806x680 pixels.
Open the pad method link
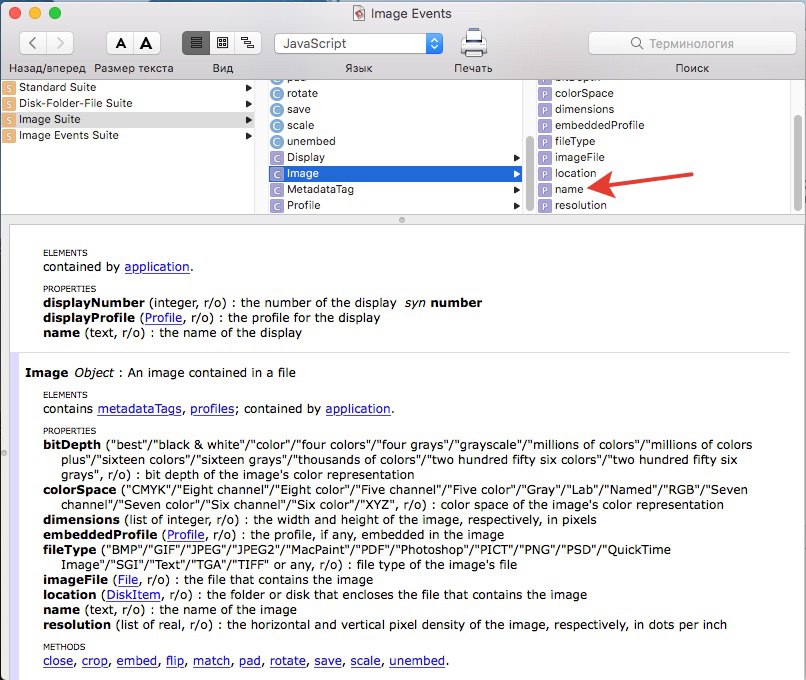coord(250,660)
